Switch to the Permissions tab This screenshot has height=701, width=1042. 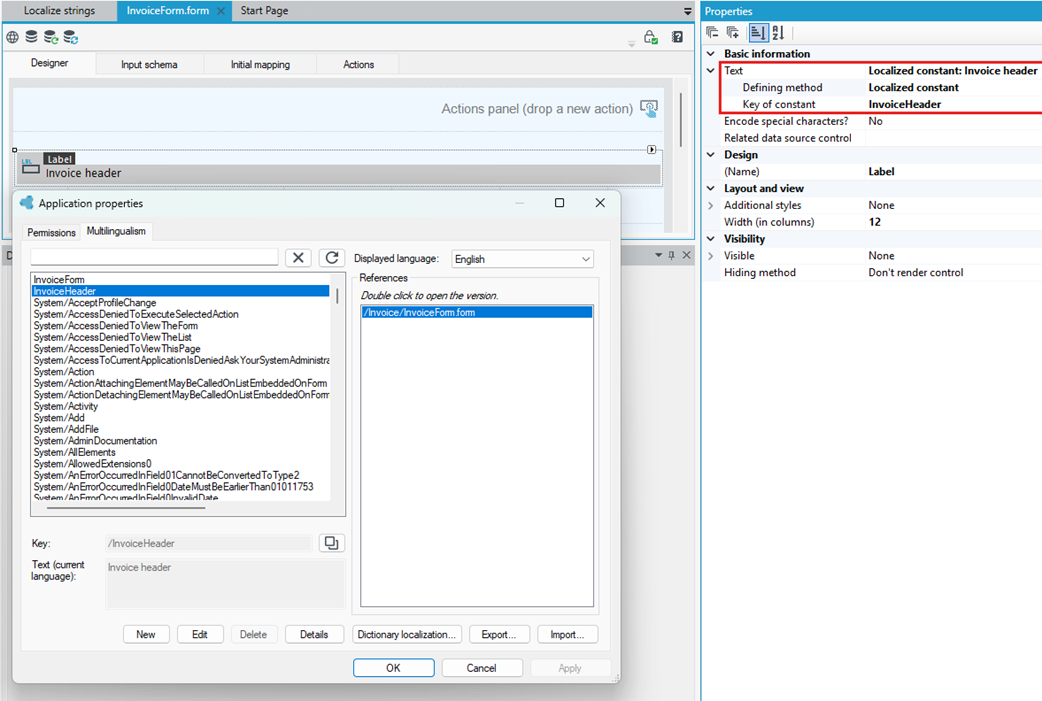coord(51,233)
